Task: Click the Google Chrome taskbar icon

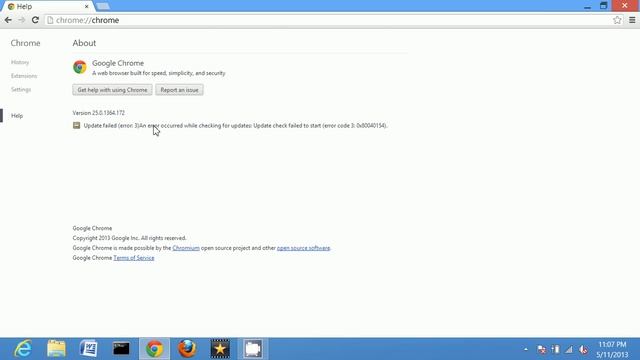Action: [x=154, y=349]
